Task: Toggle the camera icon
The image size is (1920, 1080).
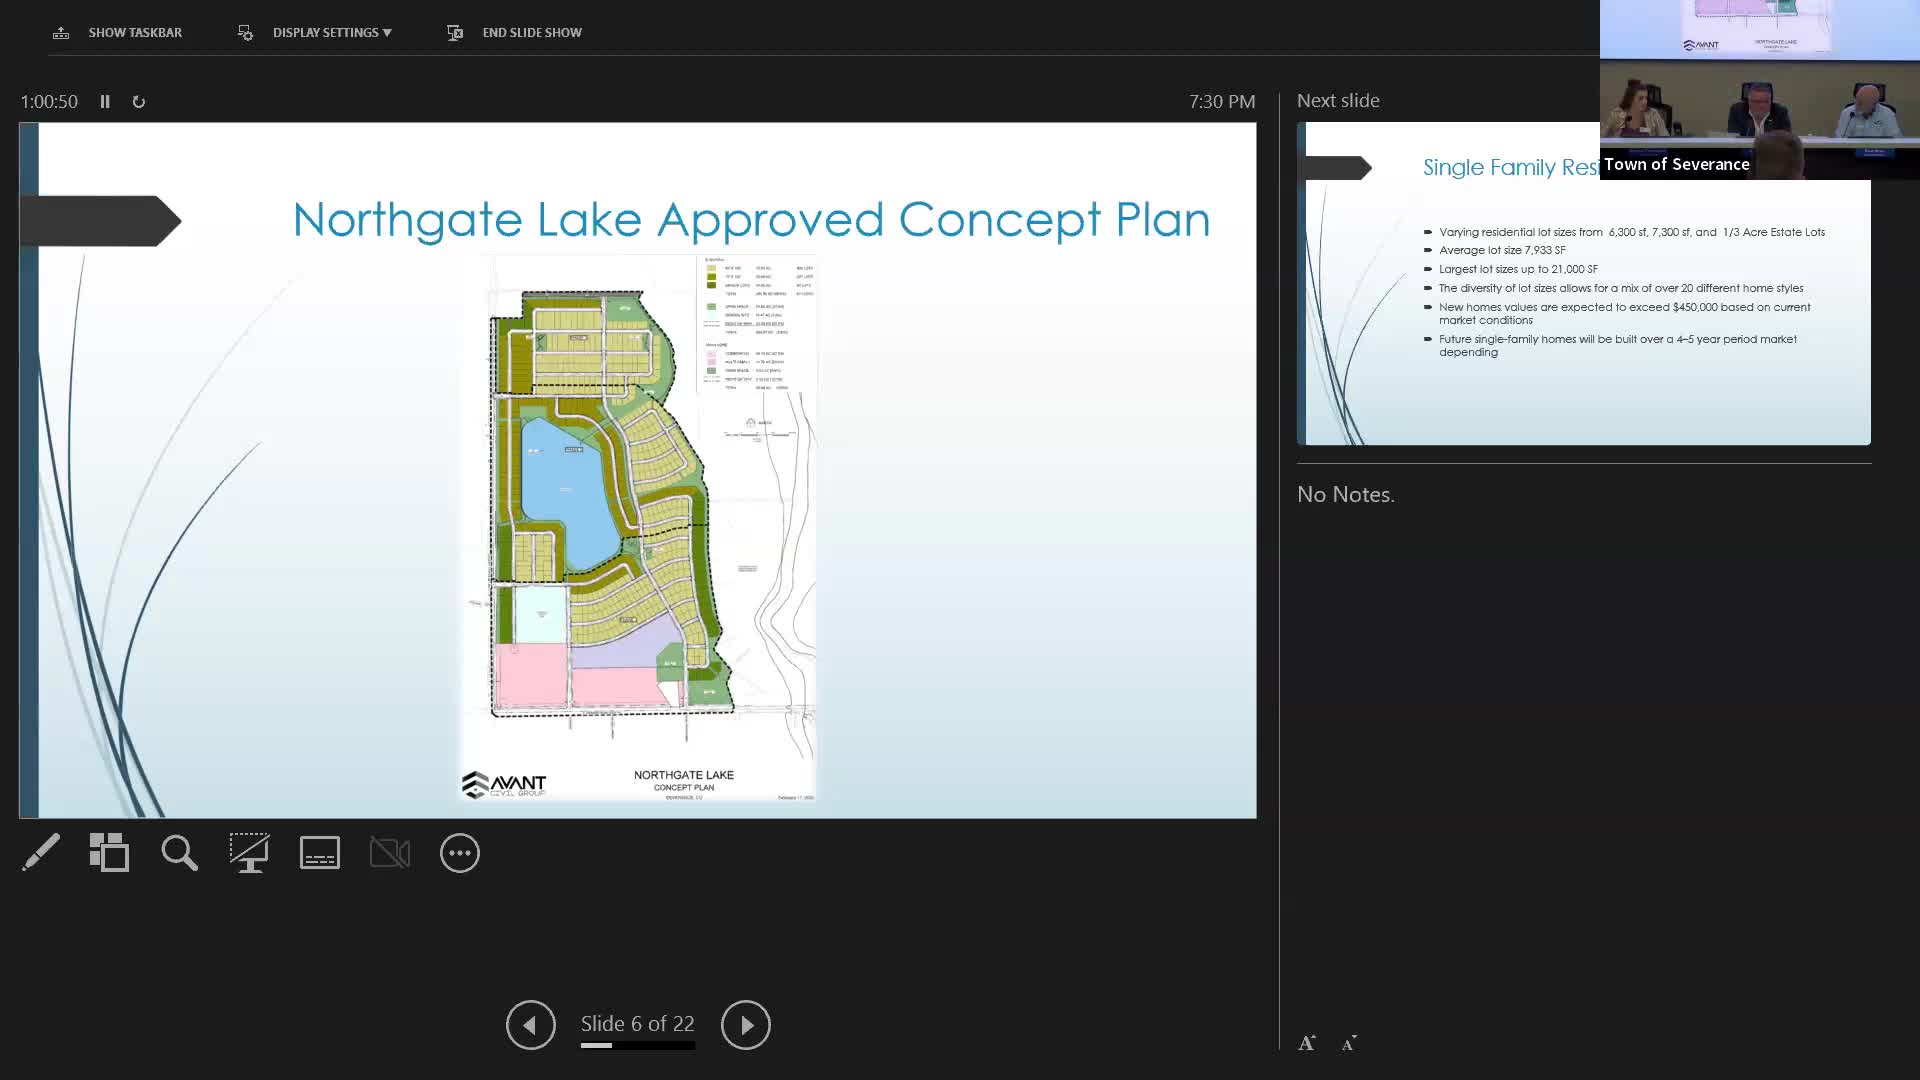Action: coord(390,853)
